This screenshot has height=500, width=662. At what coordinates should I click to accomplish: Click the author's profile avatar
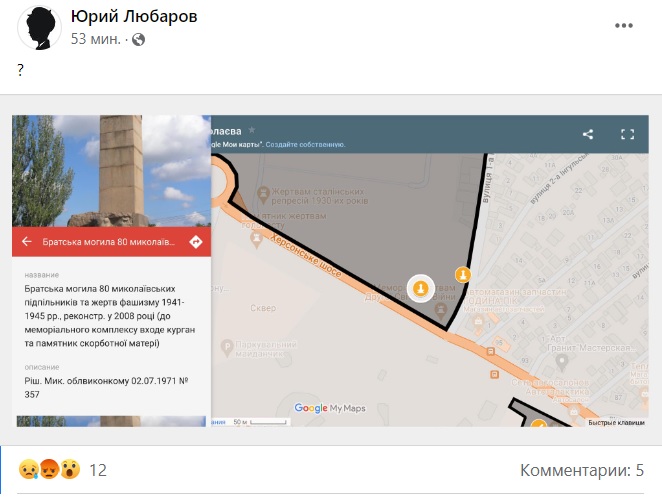point(36,27)
